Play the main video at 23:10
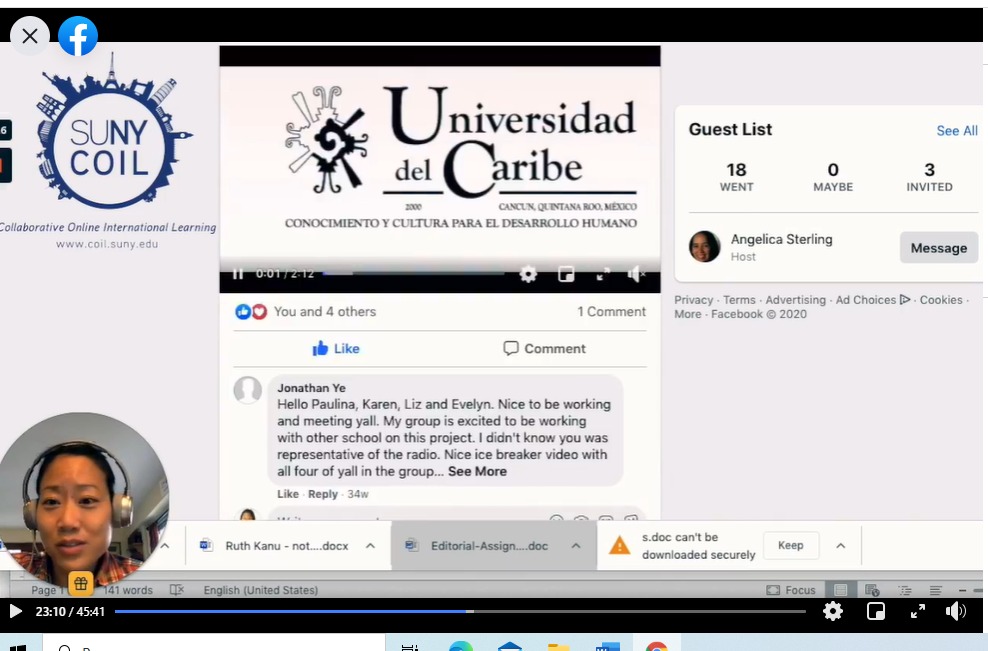Viewport: 988px width, 651px height. (x=15, y=611)
